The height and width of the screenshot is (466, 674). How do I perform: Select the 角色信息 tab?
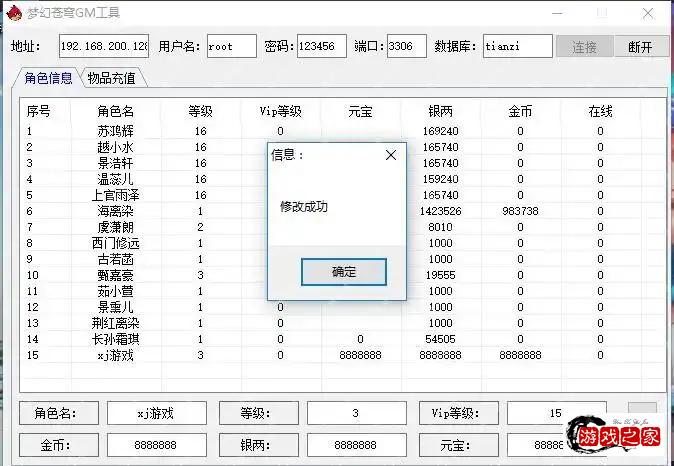point(48,78)
